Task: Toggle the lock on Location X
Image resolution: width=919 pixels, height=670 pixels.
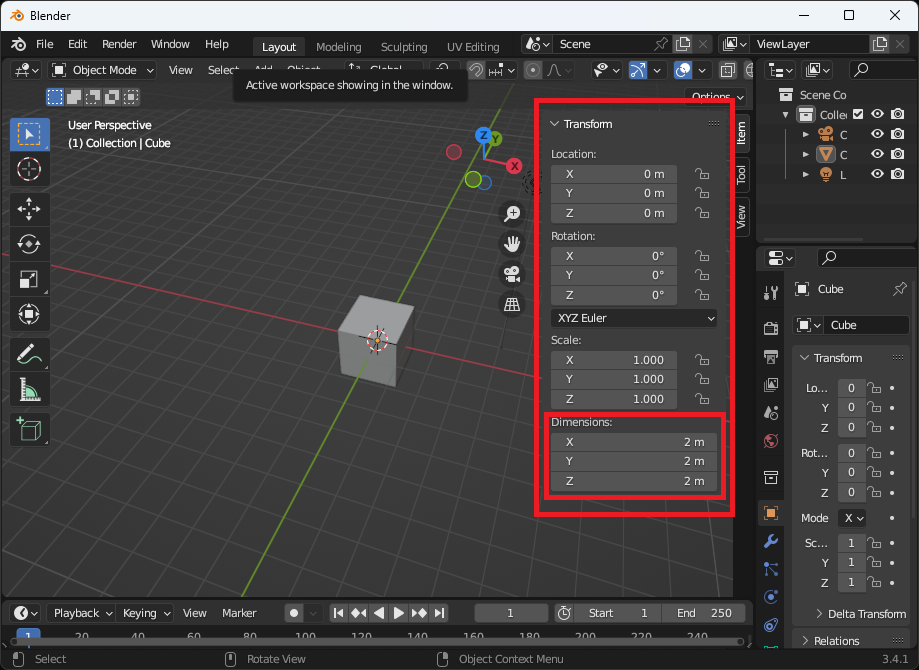Action: point(702,174)
